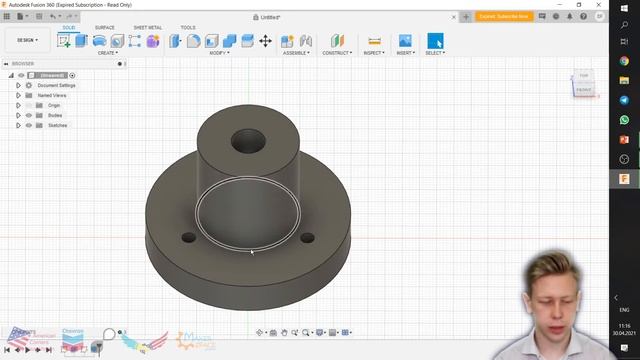Show the hidden Origin folder
This screenshot has width=640, height=360.
pos(29,105)
